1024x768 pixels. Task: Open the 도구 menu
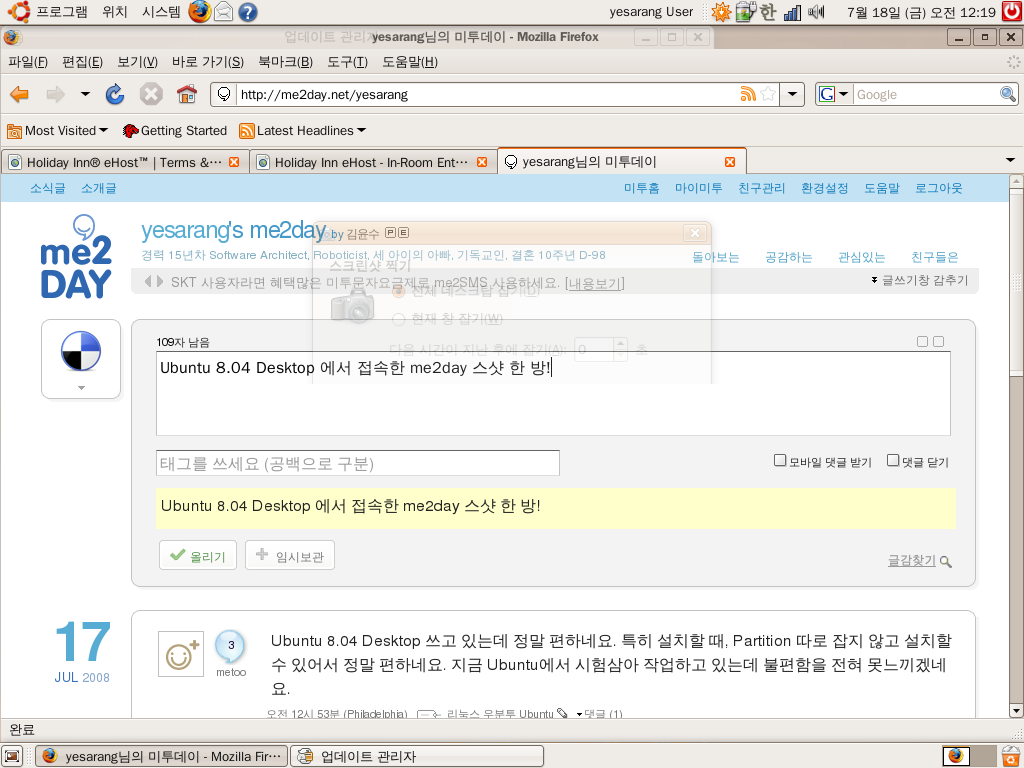coord(347,62)
